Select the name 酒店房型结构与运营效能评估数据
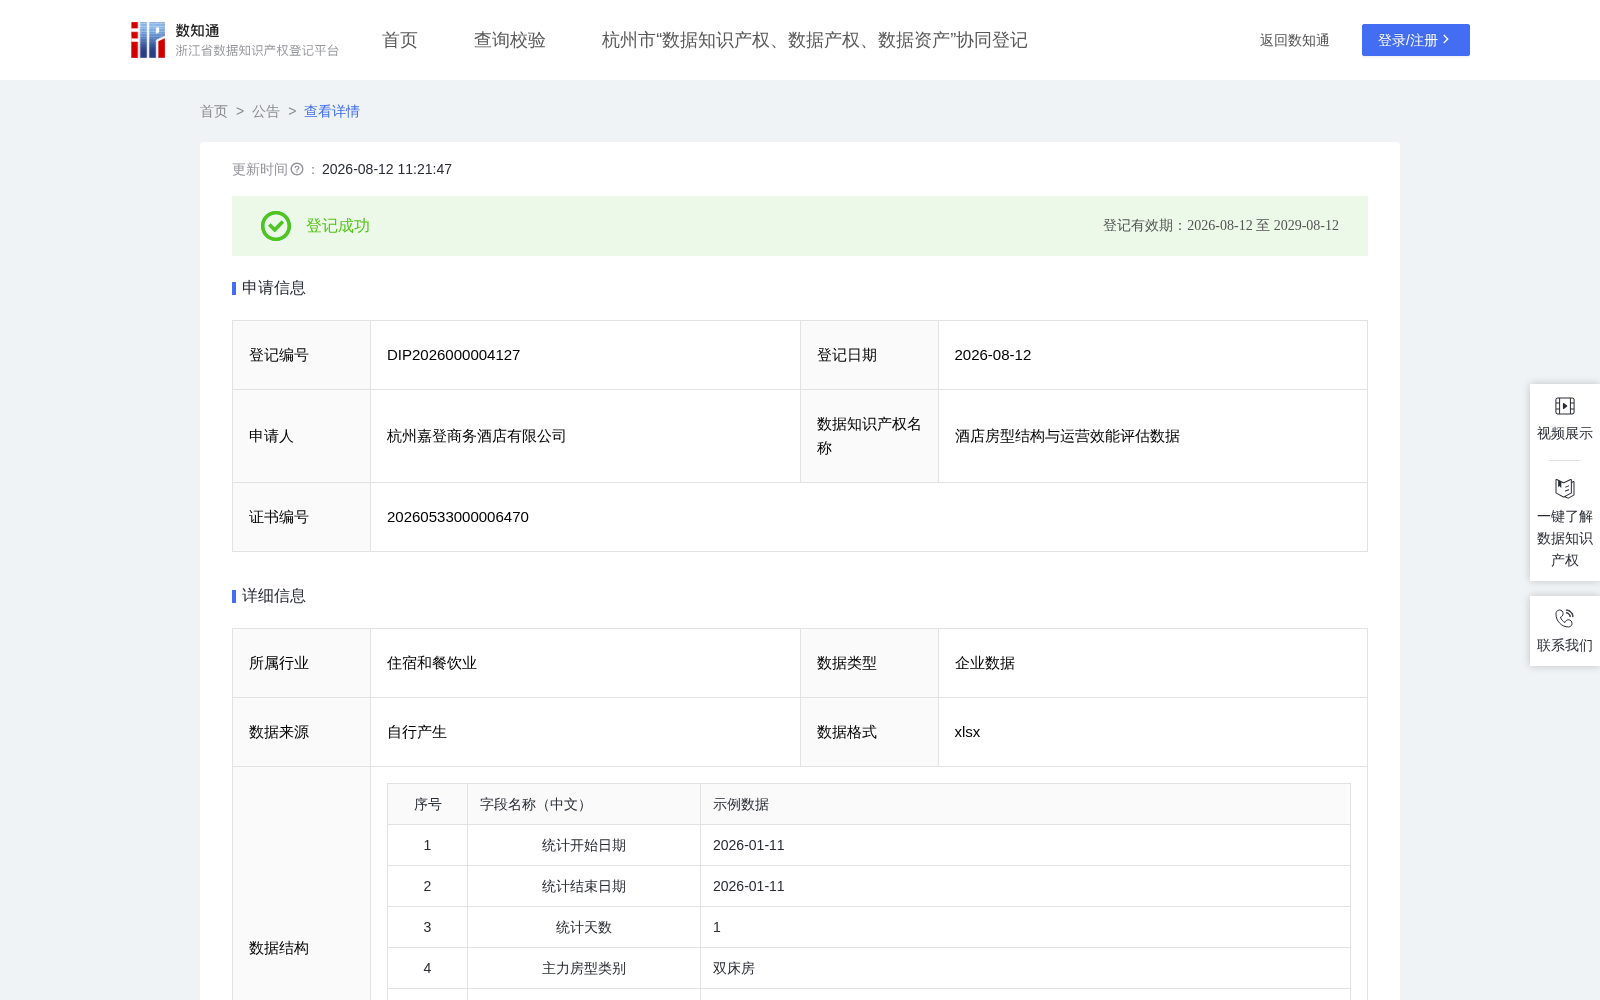1600x1000 pixels. 1068,436
